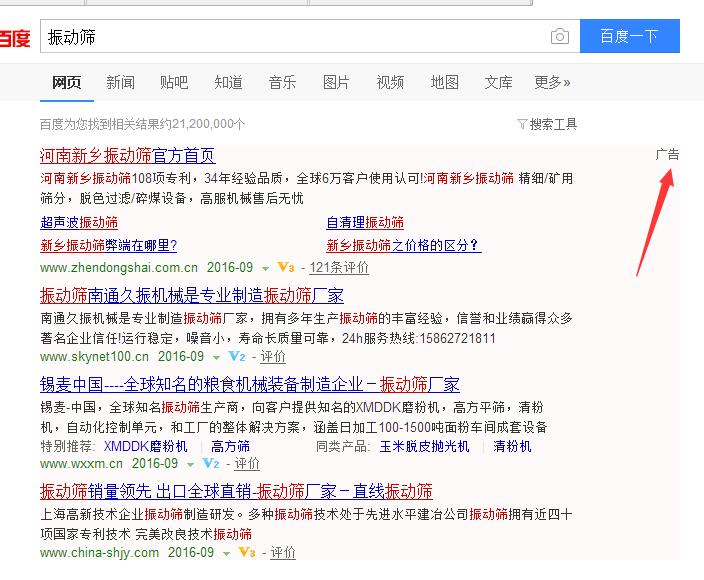Screen dimensions: 704x580
Task: Click the V2 badge beside www.wxxm.cn
Action: [x=211, y=463]
